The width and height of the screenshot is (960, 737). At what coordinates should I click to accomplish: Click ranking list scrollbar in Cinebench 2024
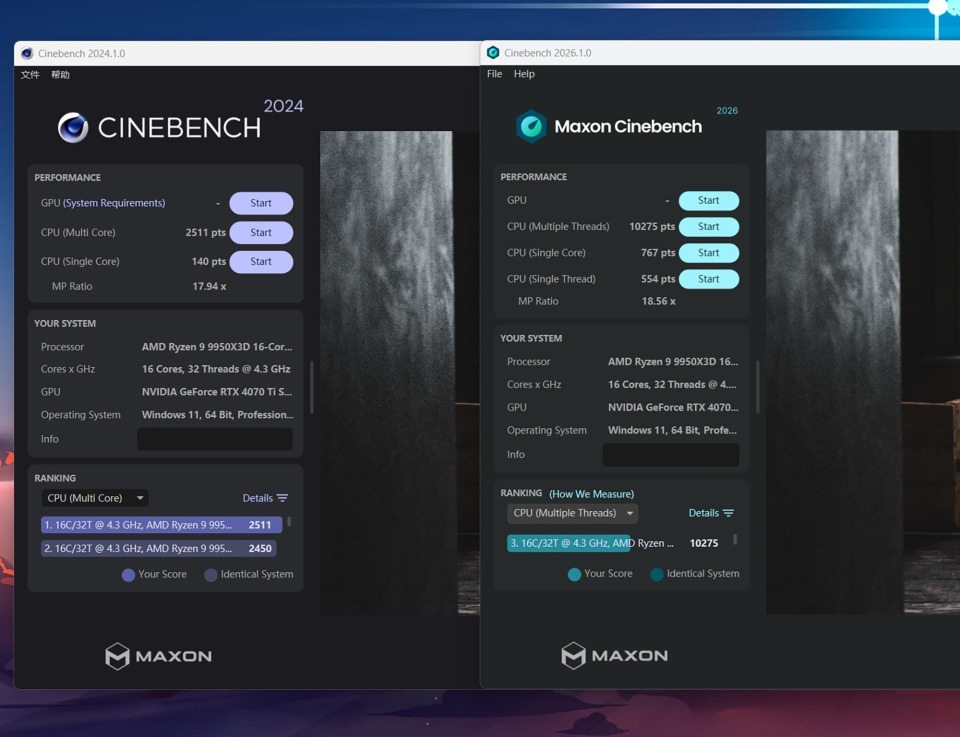289,522
